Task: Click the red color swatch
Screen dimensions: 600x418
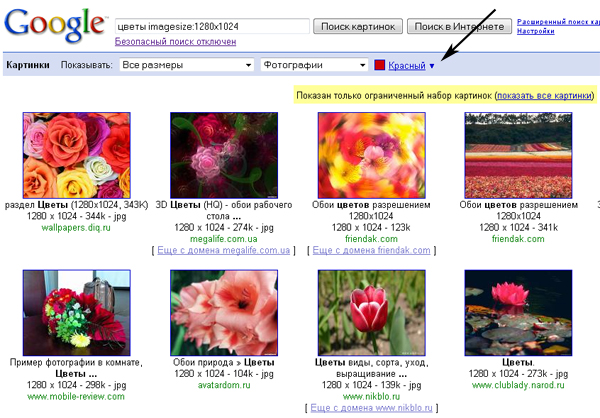Action: click(x=379, y=65)
